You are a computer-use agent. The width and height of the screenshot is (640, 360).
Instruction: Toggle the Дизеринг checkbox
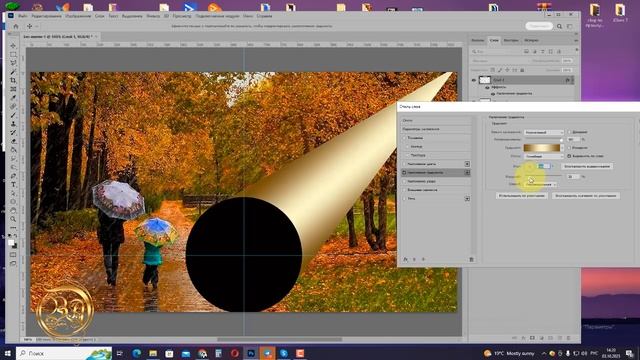point(569,132)
